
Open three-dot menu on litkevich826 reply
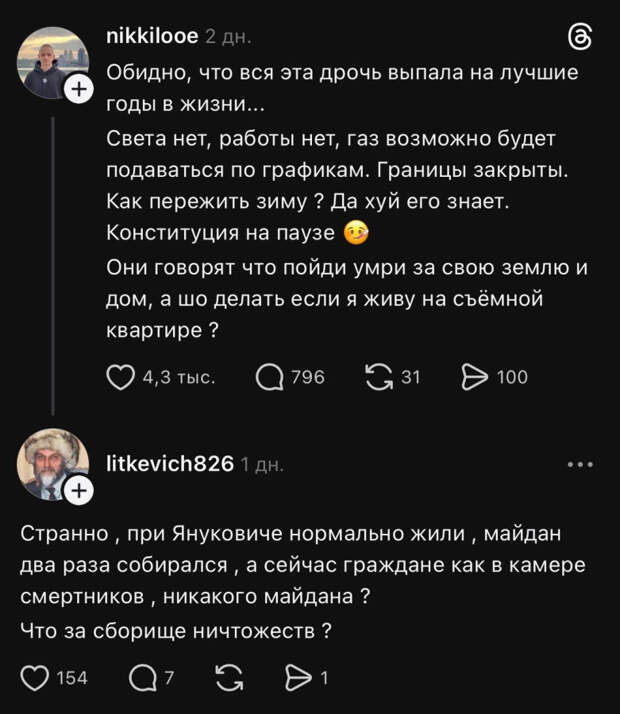580,464
